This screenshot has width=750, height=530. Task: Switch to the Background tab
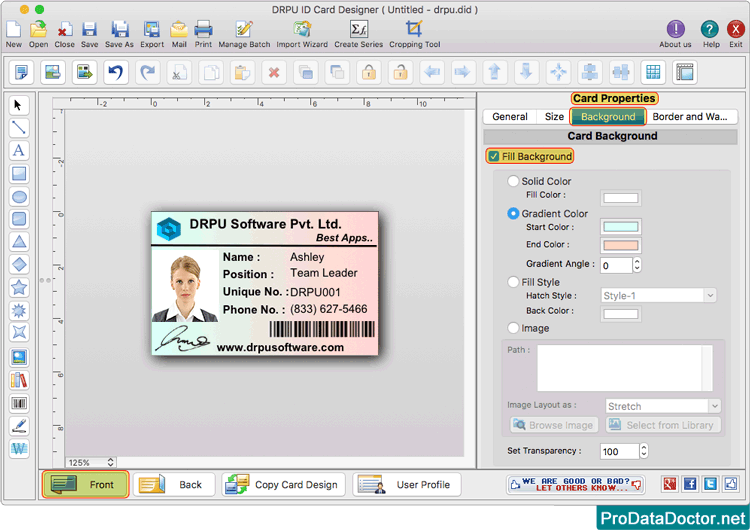608,117
